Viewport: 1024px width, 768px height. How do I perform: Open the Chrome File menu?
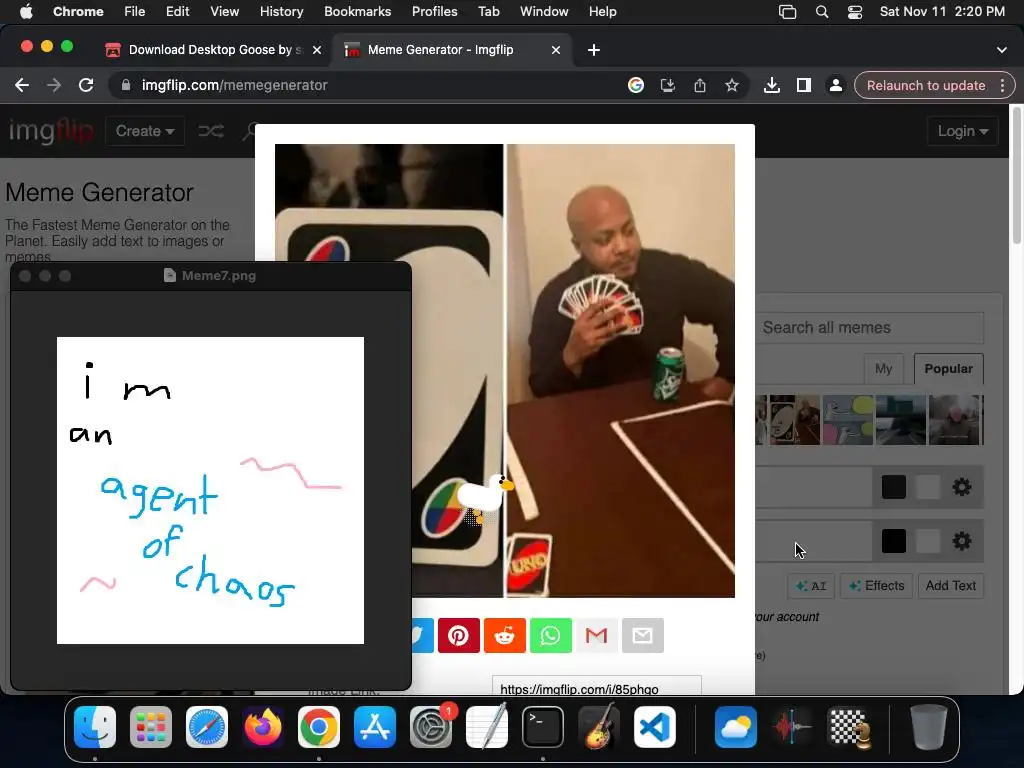coord(135,12)
